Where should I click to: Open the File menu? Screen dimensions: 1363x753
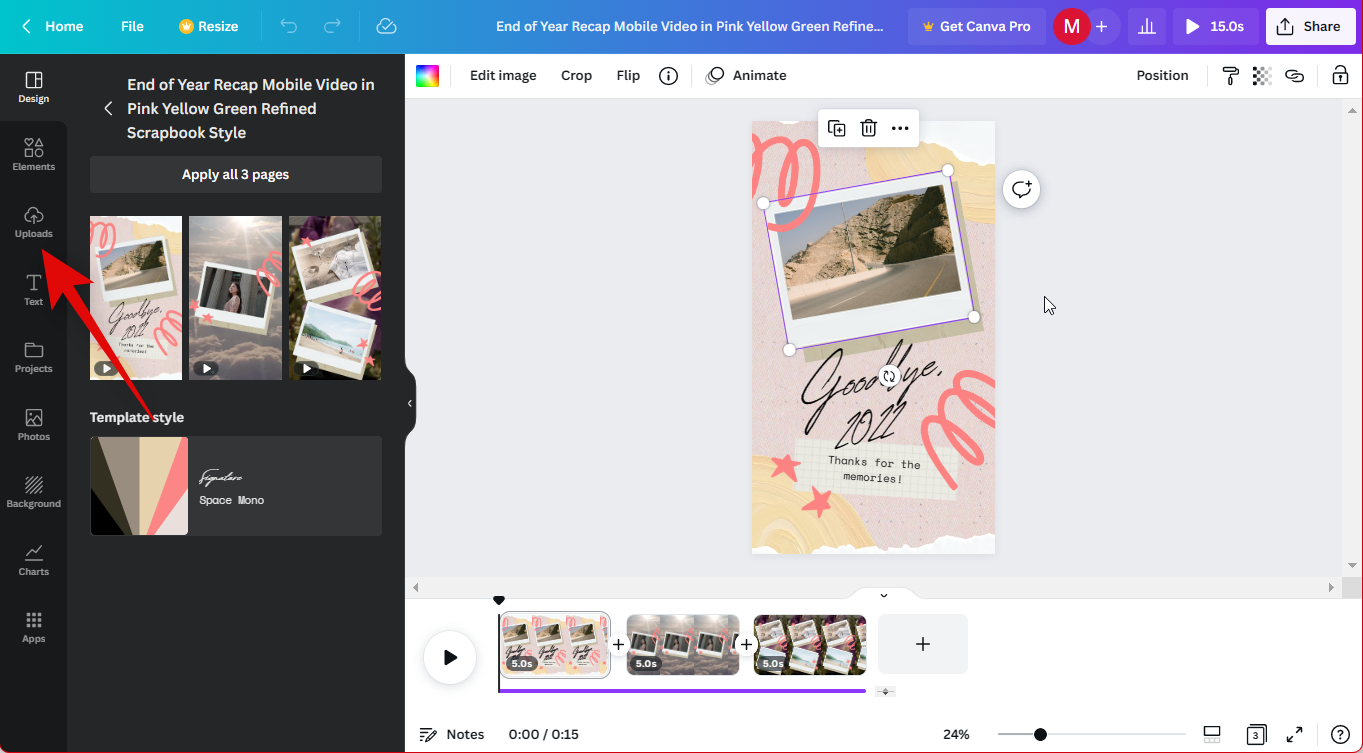132,27
